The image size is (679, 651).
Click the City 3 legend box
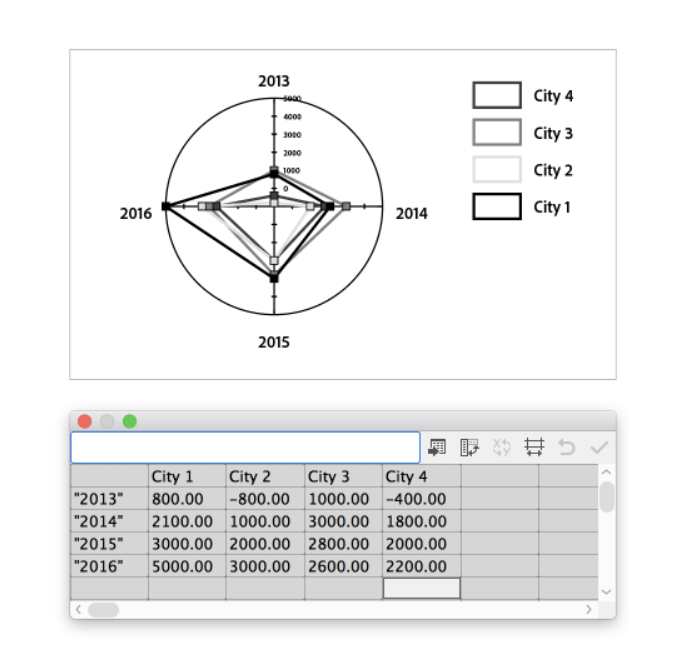pos(497,133)
